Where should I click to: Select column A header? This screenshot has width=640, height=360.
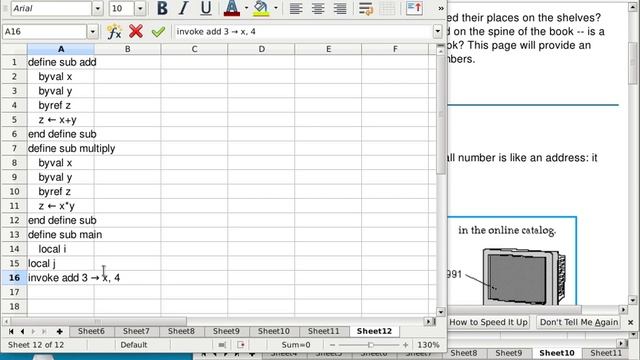pyautogui.click(x=61, y=49)
